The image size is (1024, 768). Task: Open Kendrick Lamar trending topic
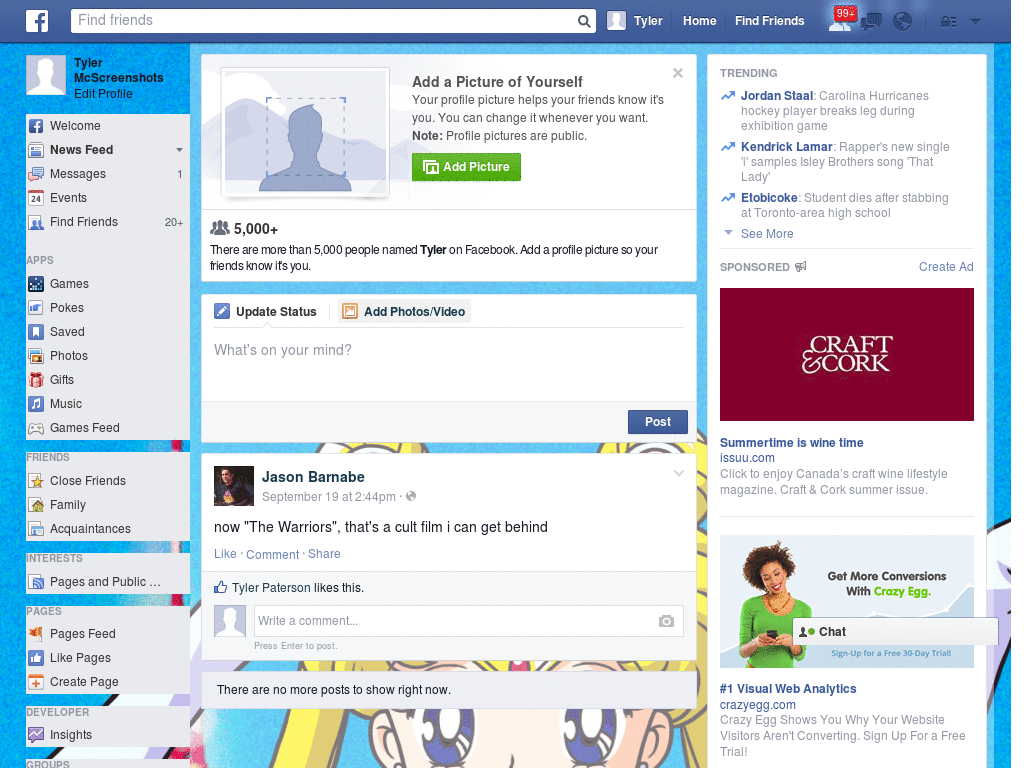point(786,147)
